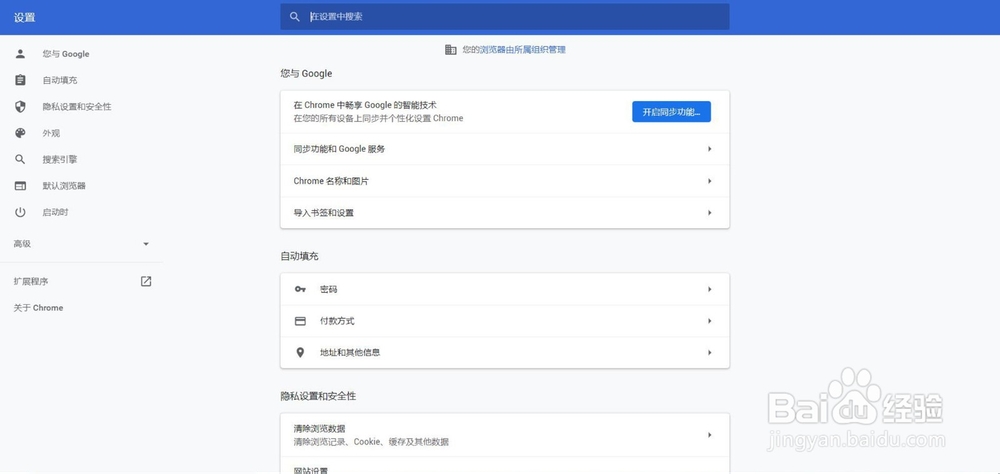Screen dimensions: 1000x474
Task: Click the credit card icon for 付款方式
Action: [300, 321]
